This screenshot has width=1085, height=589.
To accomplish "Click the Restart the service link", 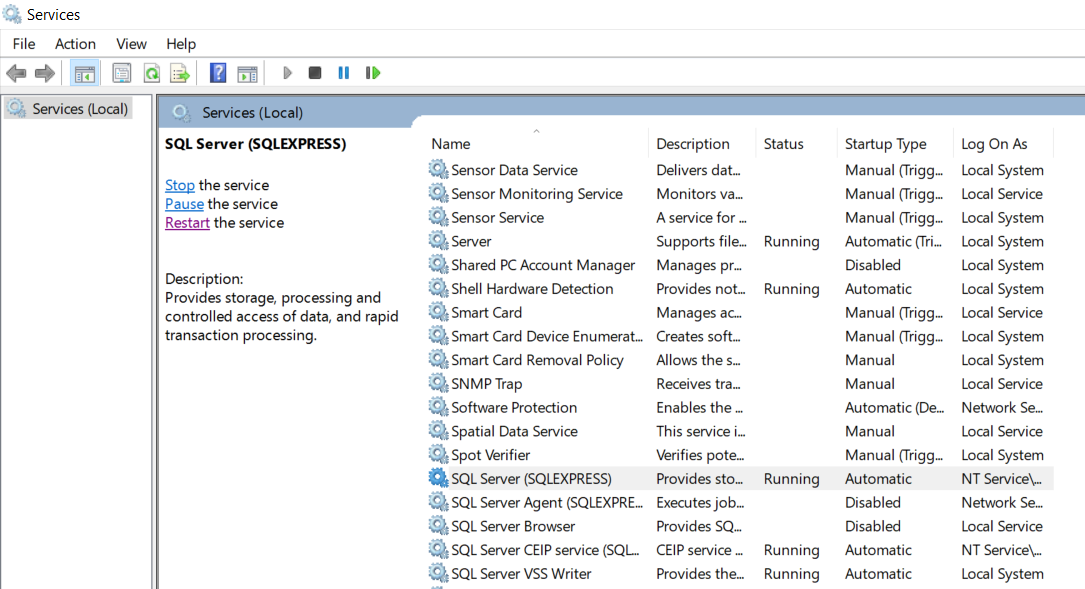I will tap(187, 223).
